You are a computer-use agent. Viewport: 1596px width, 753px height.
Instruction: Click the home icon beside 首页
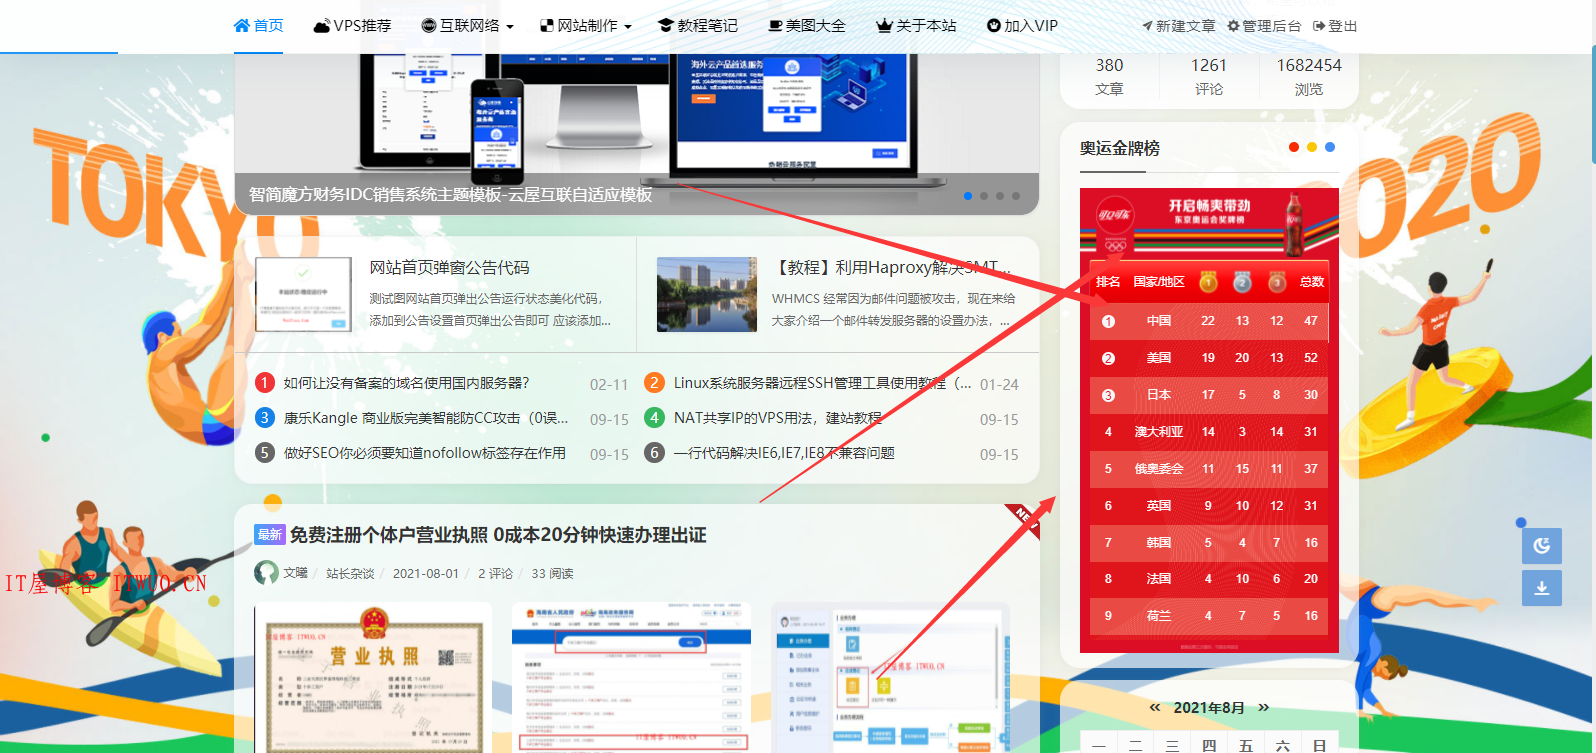tap(241, 26)
